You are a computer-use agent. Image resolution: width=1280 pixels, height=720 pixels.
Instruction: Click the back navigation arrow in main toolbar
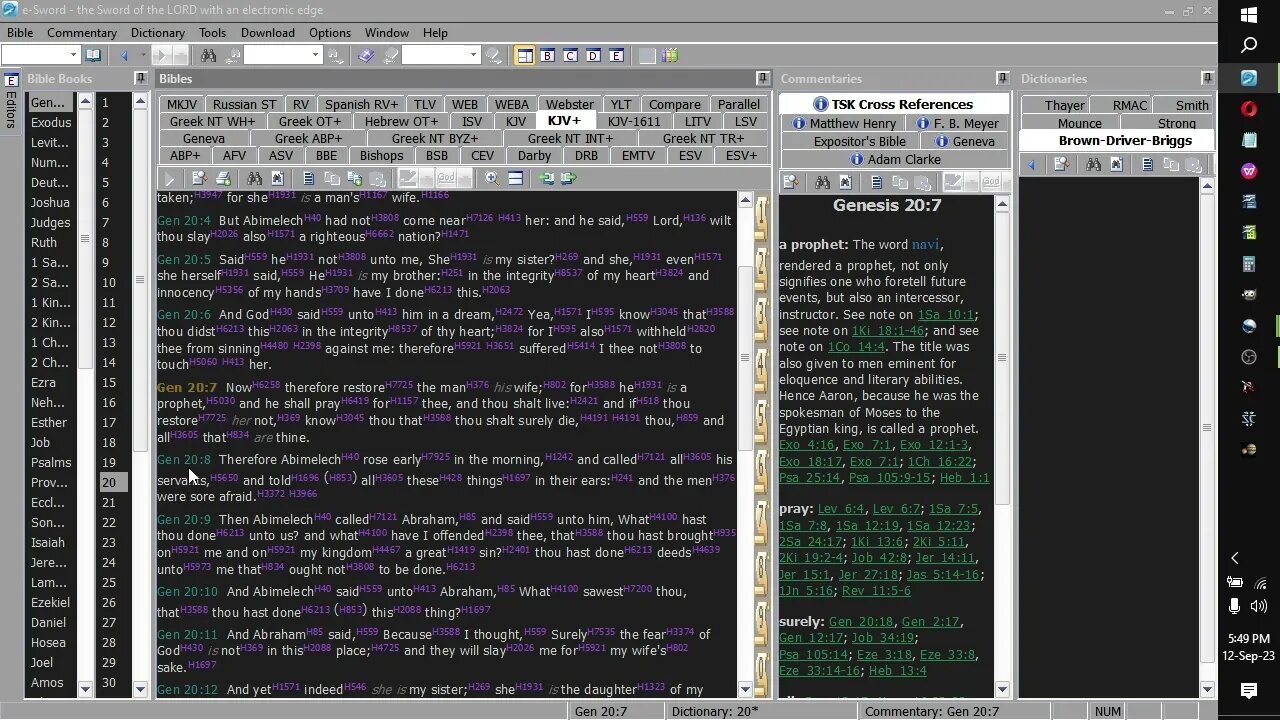coord(125,56)
